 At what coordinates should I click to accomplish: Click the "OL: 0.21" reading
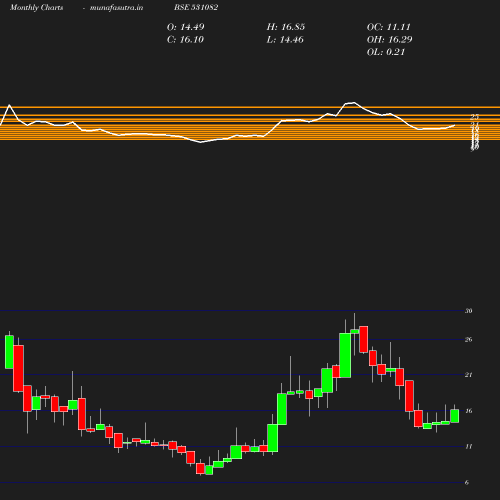pos(386,52)
